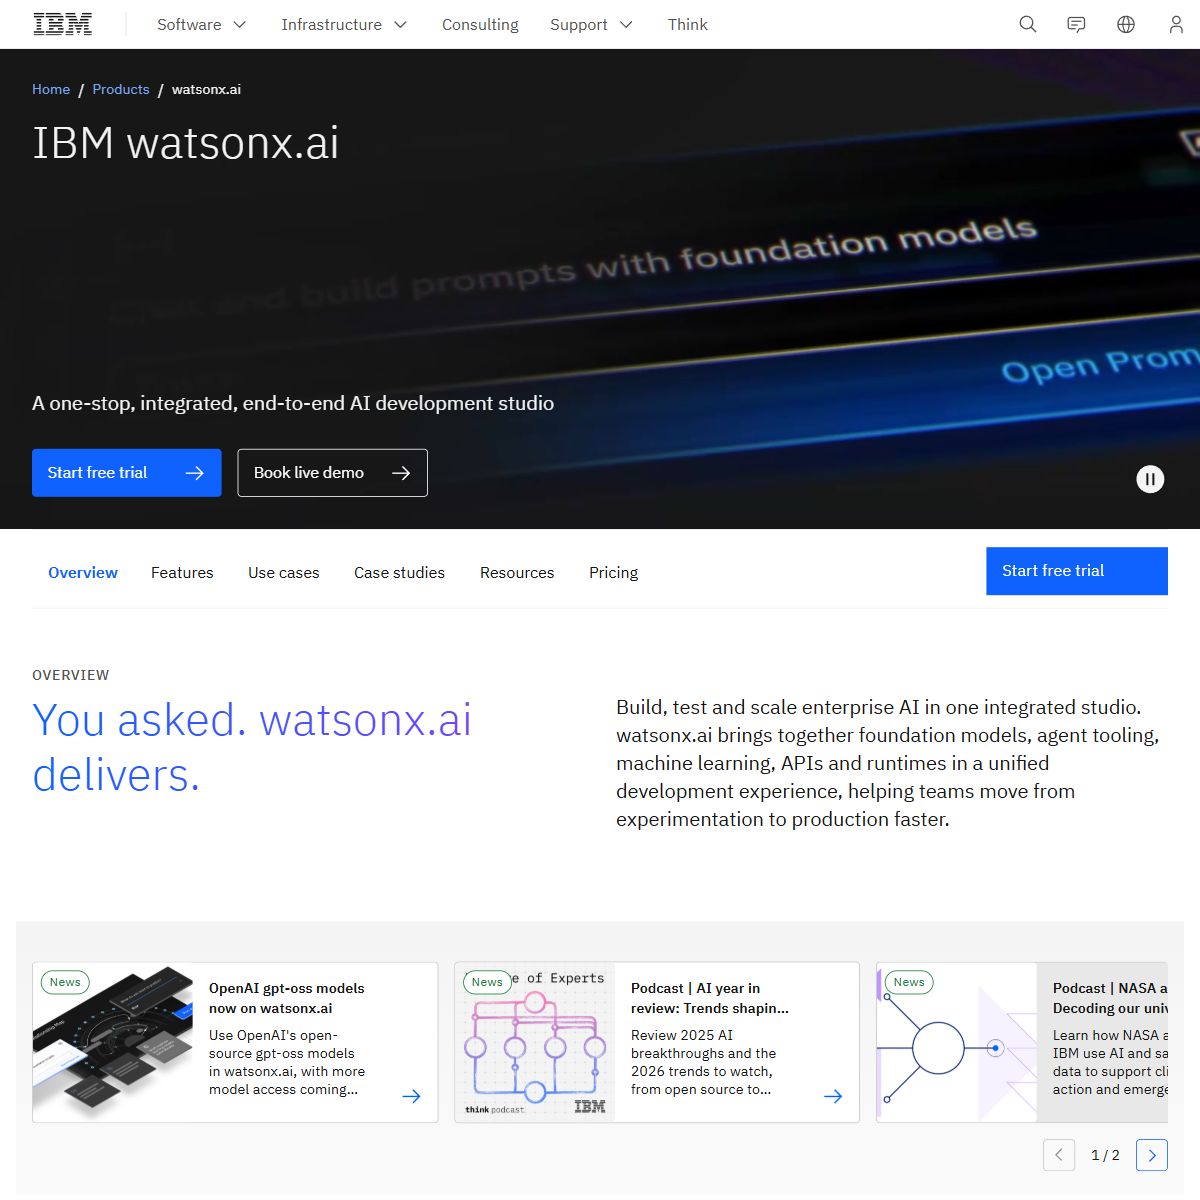The width and height of the screenshot is (1200, 1200).
Task: Open the user profile icon
Action: pyautogui.click(x=1176, y=24)
